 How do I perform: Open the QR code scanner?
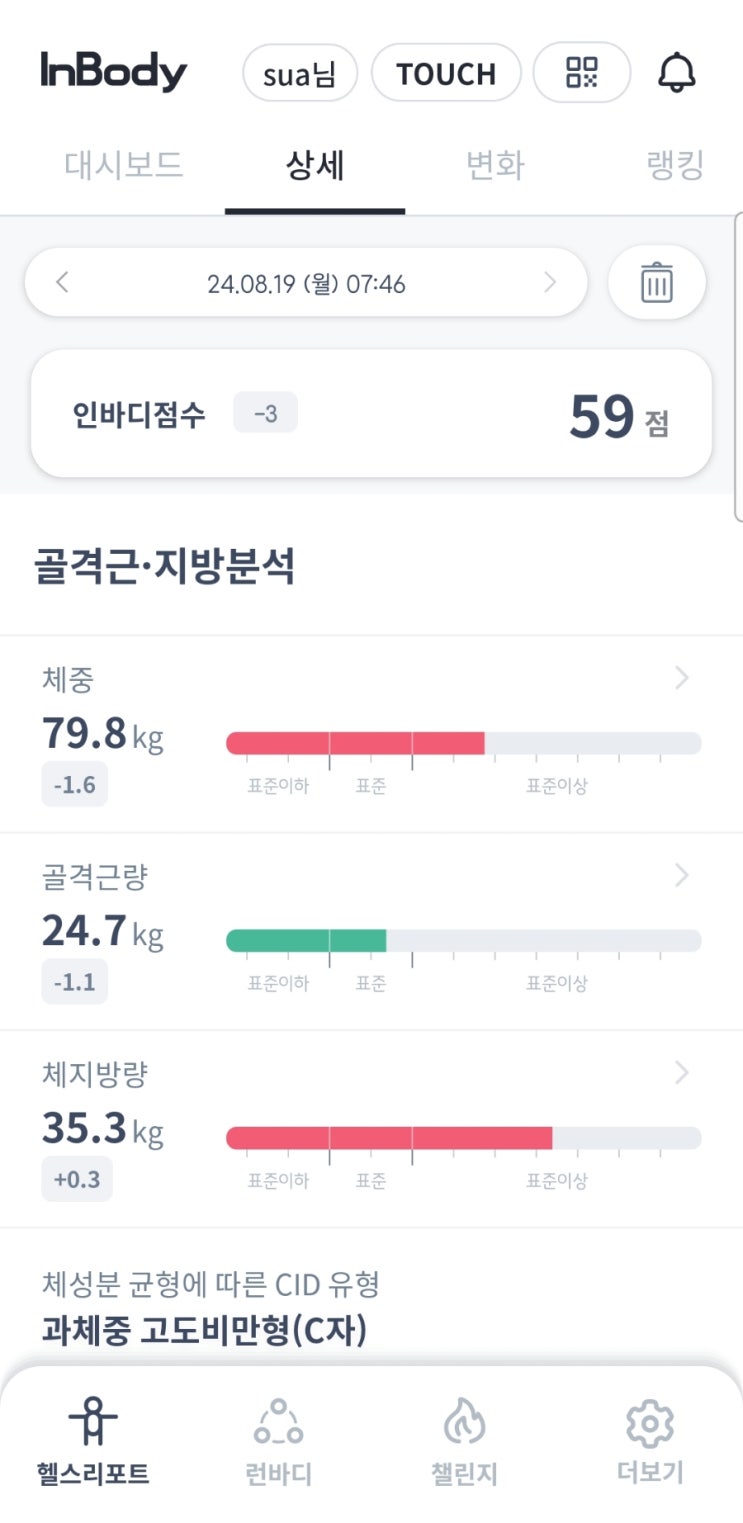click(x=581, y=73)
